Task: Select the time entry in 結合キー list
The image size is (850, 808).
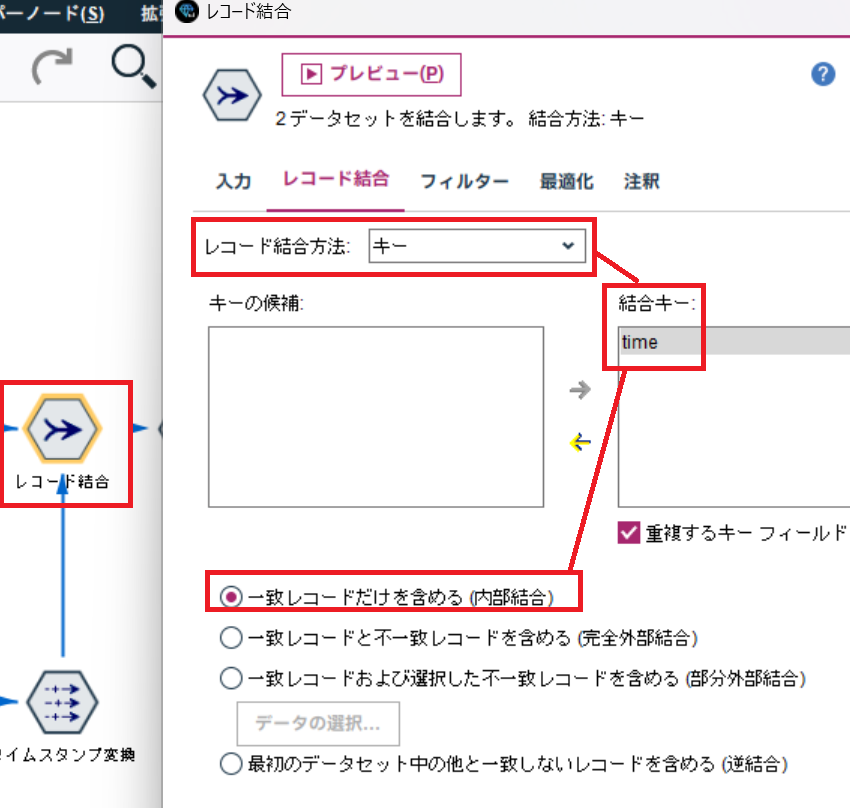Action: 734,341
